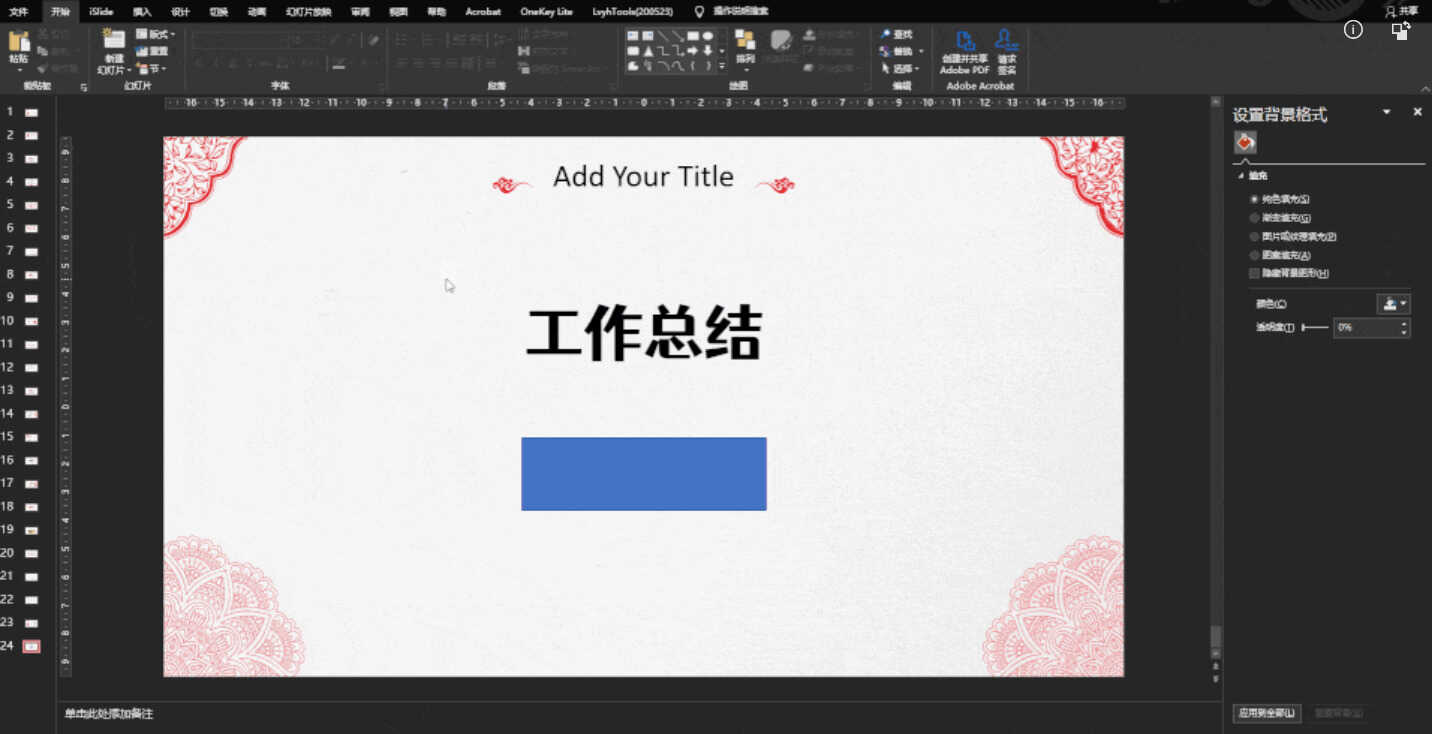1432x734 pixels.
Task: Click the Add Your Title text
Action: click(x=643, y=177)
